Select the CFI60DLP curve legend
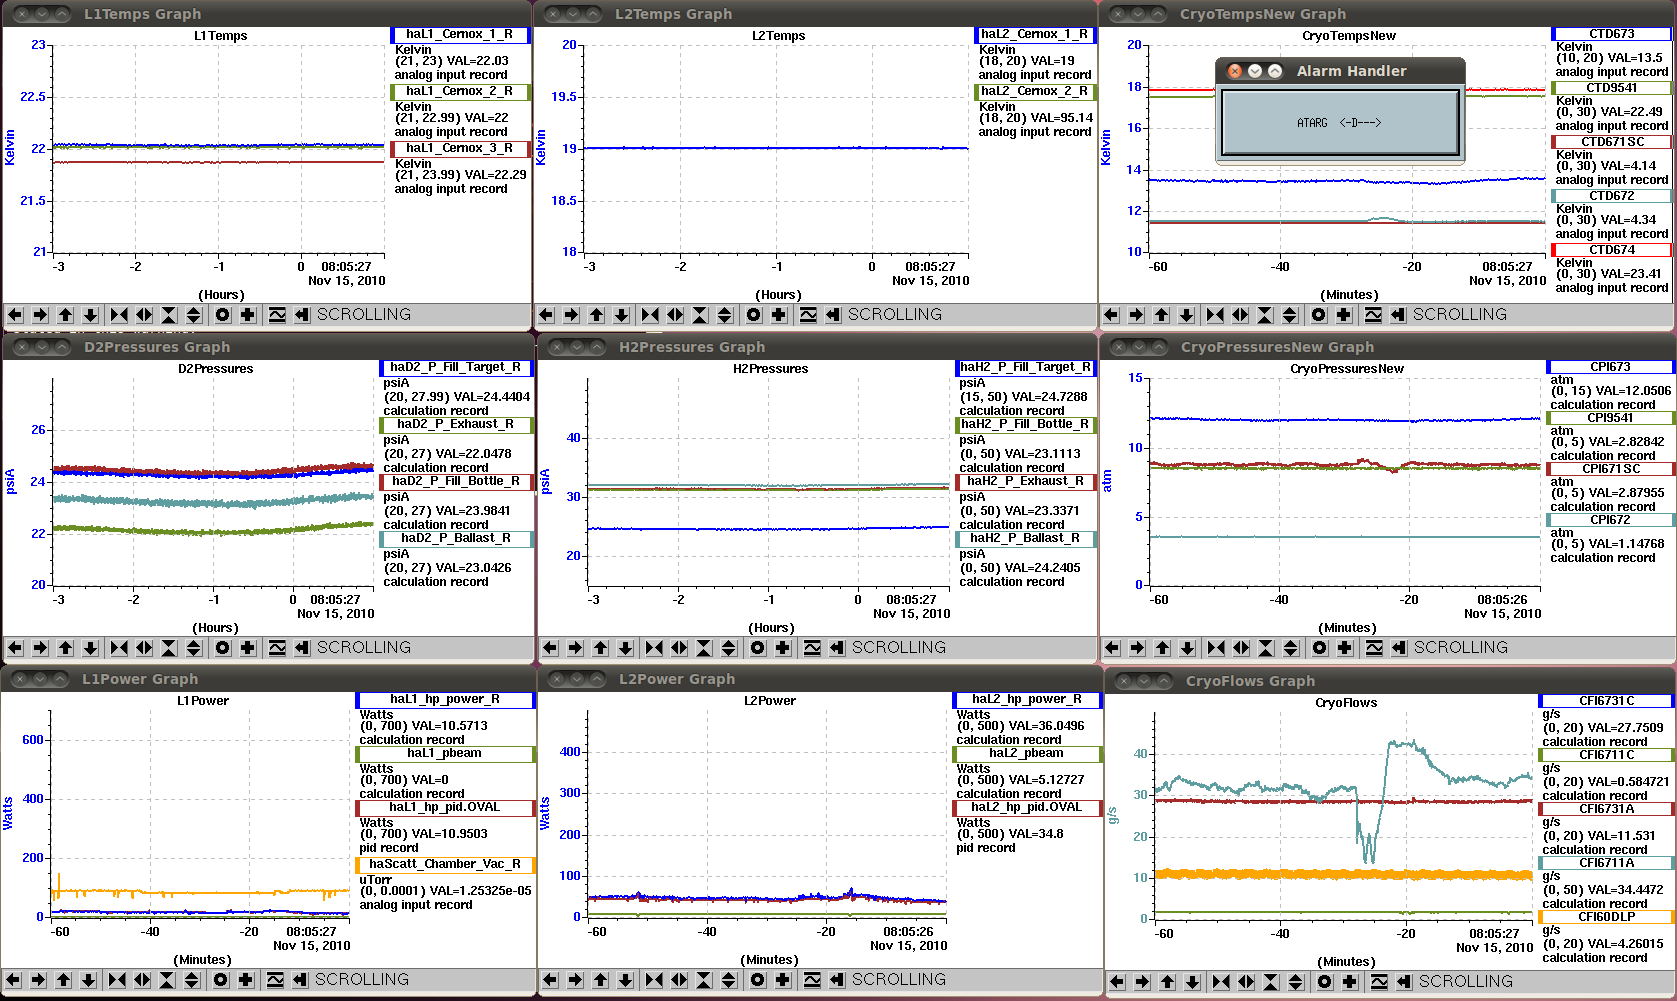The image size is (1677, 1001). [x=1607, y=917]
